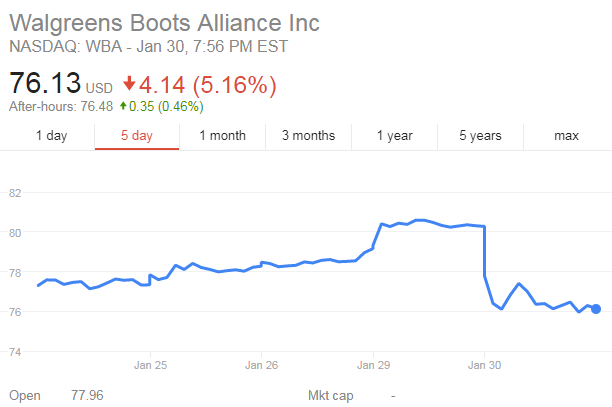Screen dimensions: 612x407
Task: Select the 5 day range tab
Action: (x=137, y=136)
